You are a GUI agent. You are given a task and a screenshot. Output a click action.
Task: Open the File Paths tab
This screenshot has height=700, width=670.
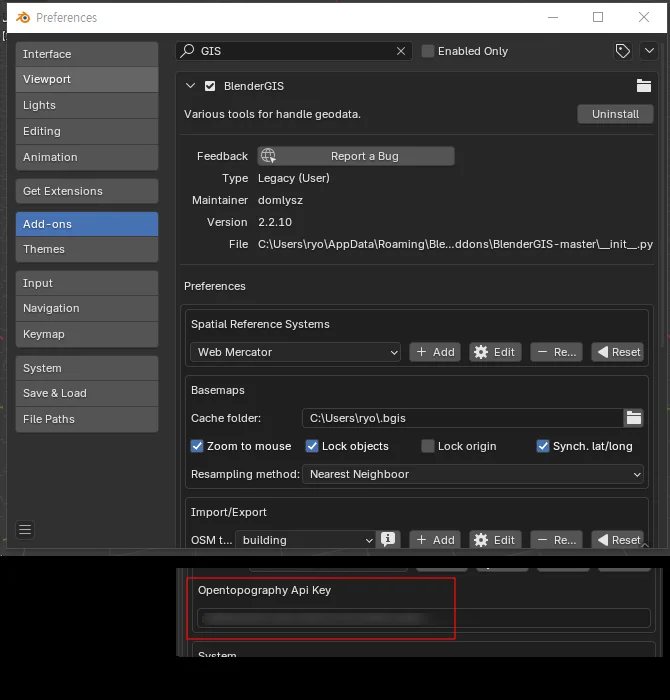(87, 419)
